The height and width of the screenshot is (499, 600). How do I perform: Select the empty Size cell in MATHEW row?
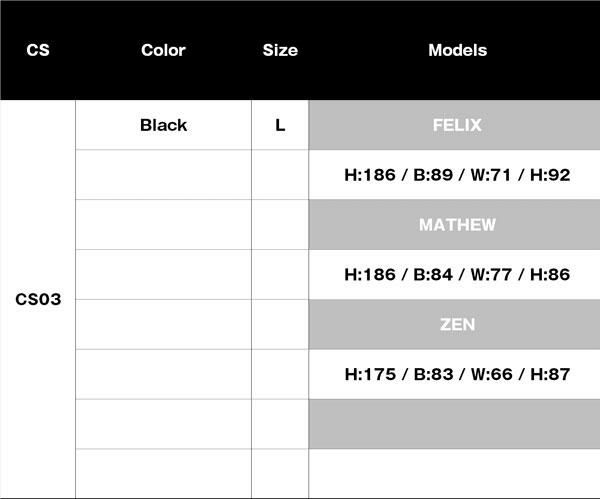click(x=280, y=225)
